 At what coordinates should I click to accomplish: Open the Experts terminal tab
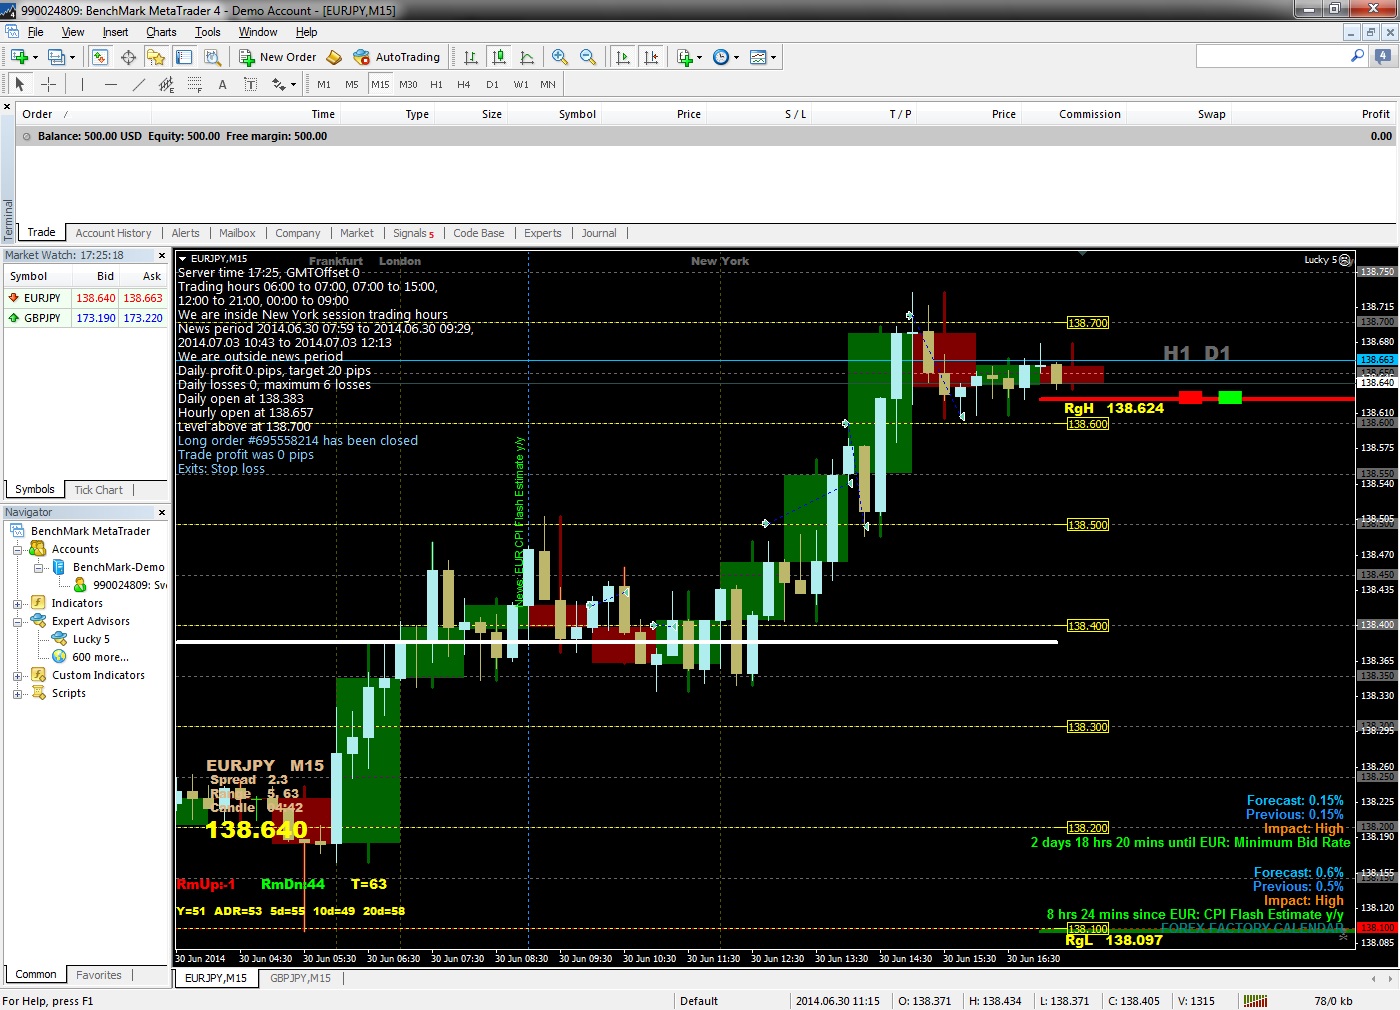[543, 233]
